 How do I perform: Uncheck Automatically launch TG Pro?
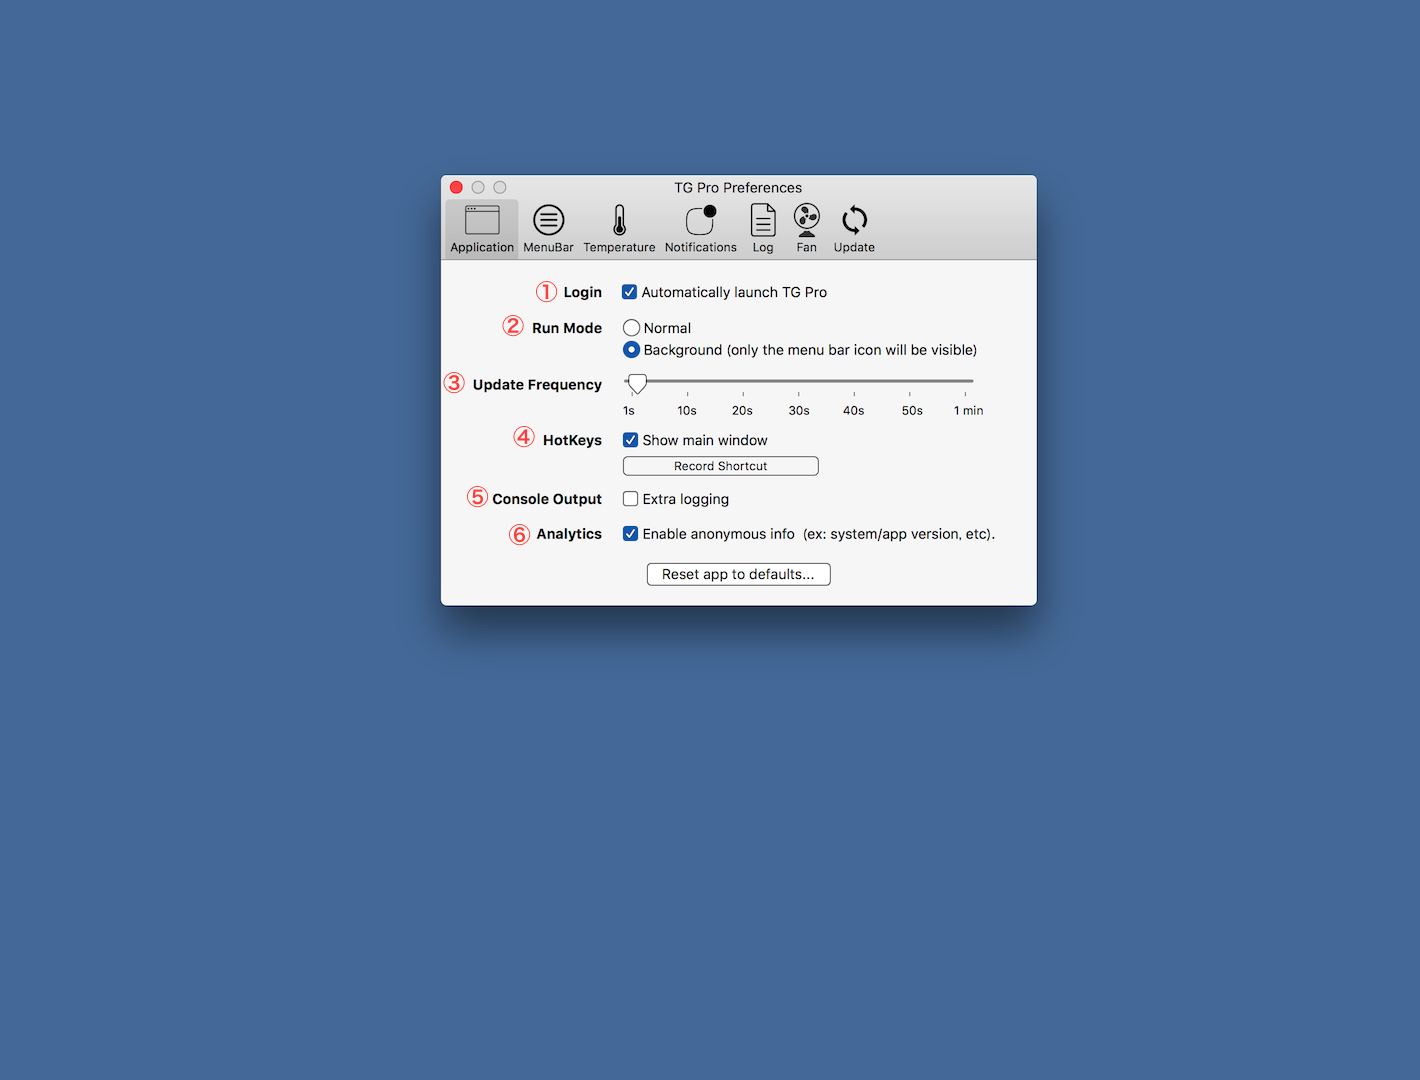tap(630, 292)
